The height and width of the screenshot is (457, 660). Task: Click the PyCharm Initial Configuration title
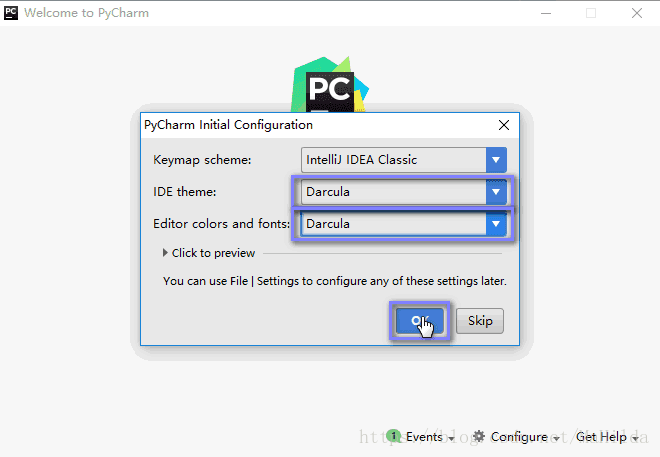(228, 125)
